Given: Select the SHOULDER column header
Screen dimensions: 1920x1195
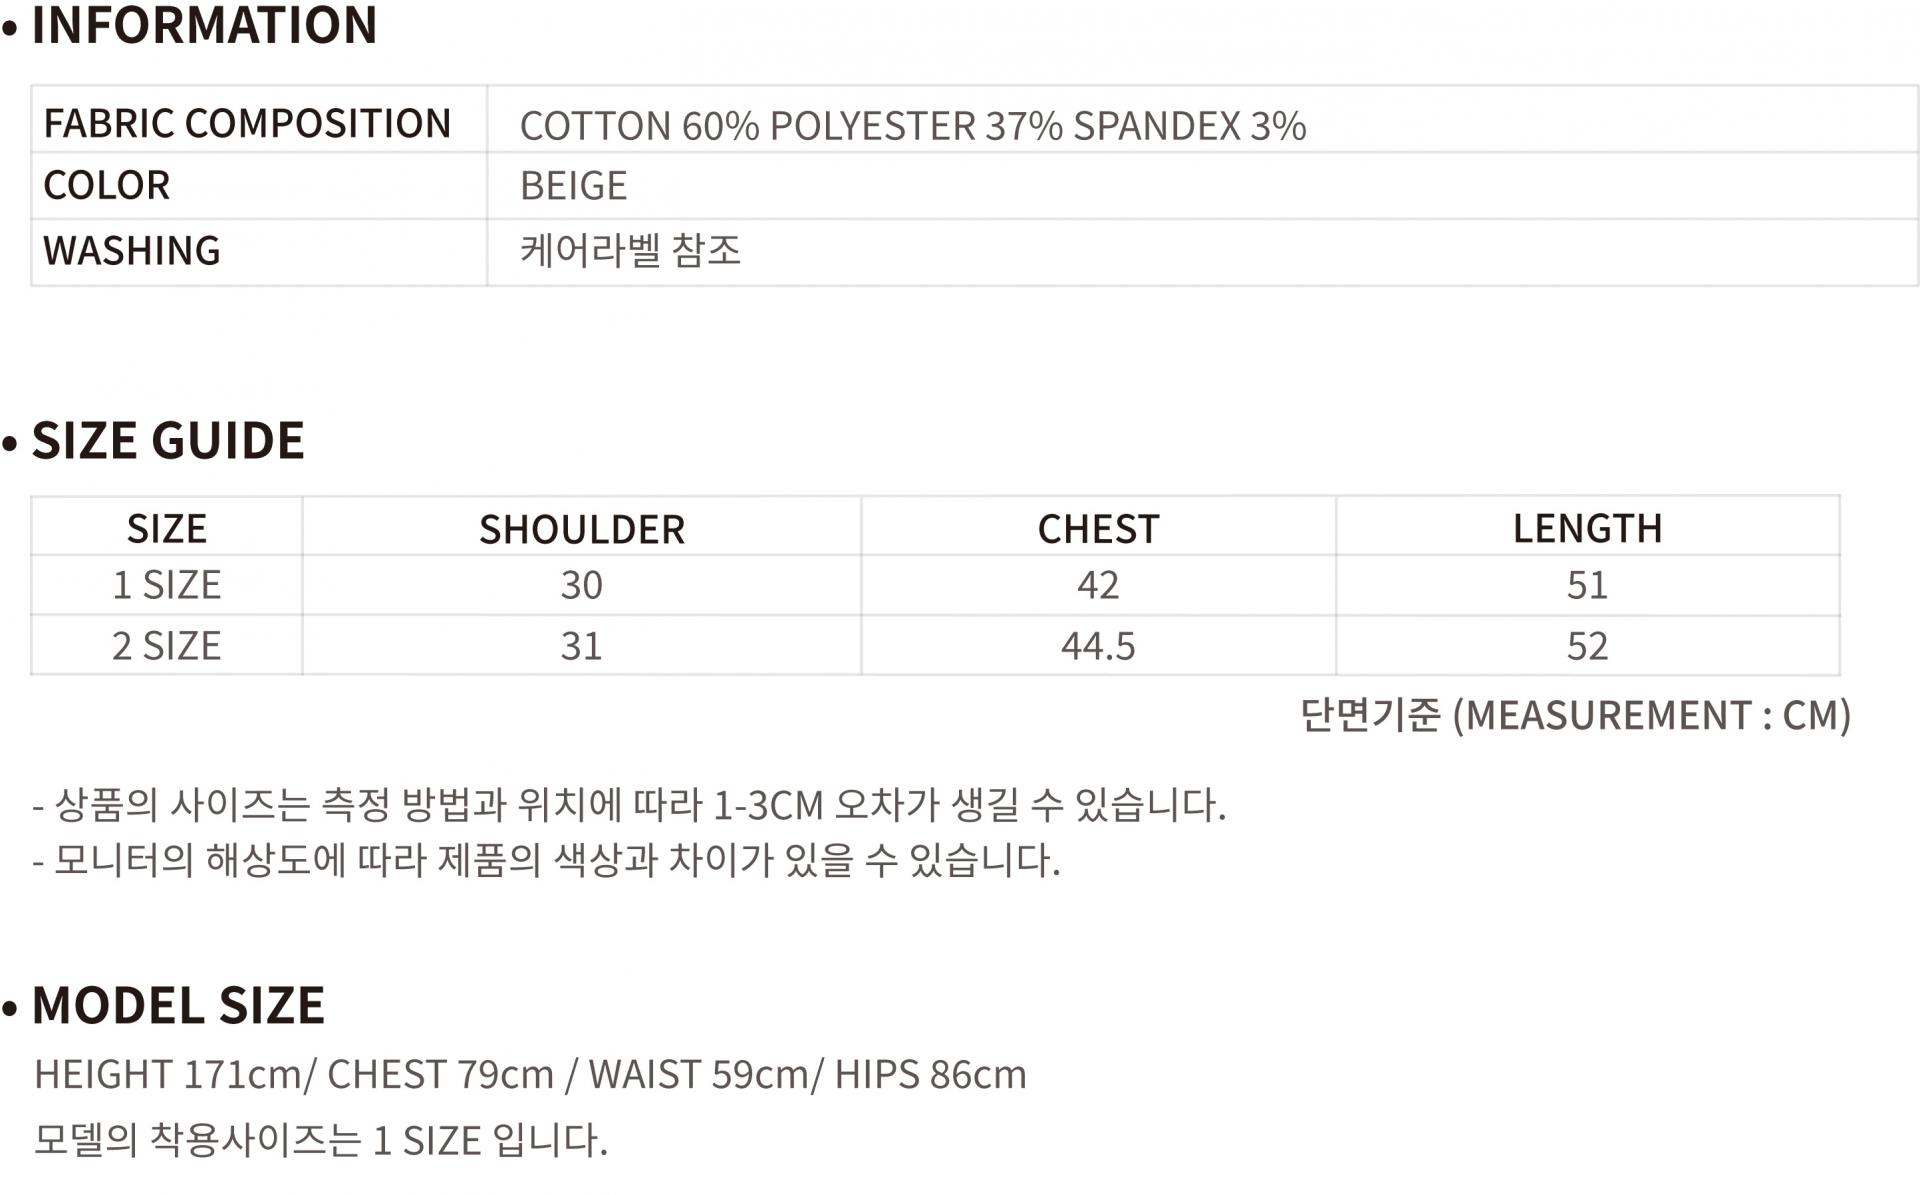Looking at the screenshot, I should click(x=581, y=529).
